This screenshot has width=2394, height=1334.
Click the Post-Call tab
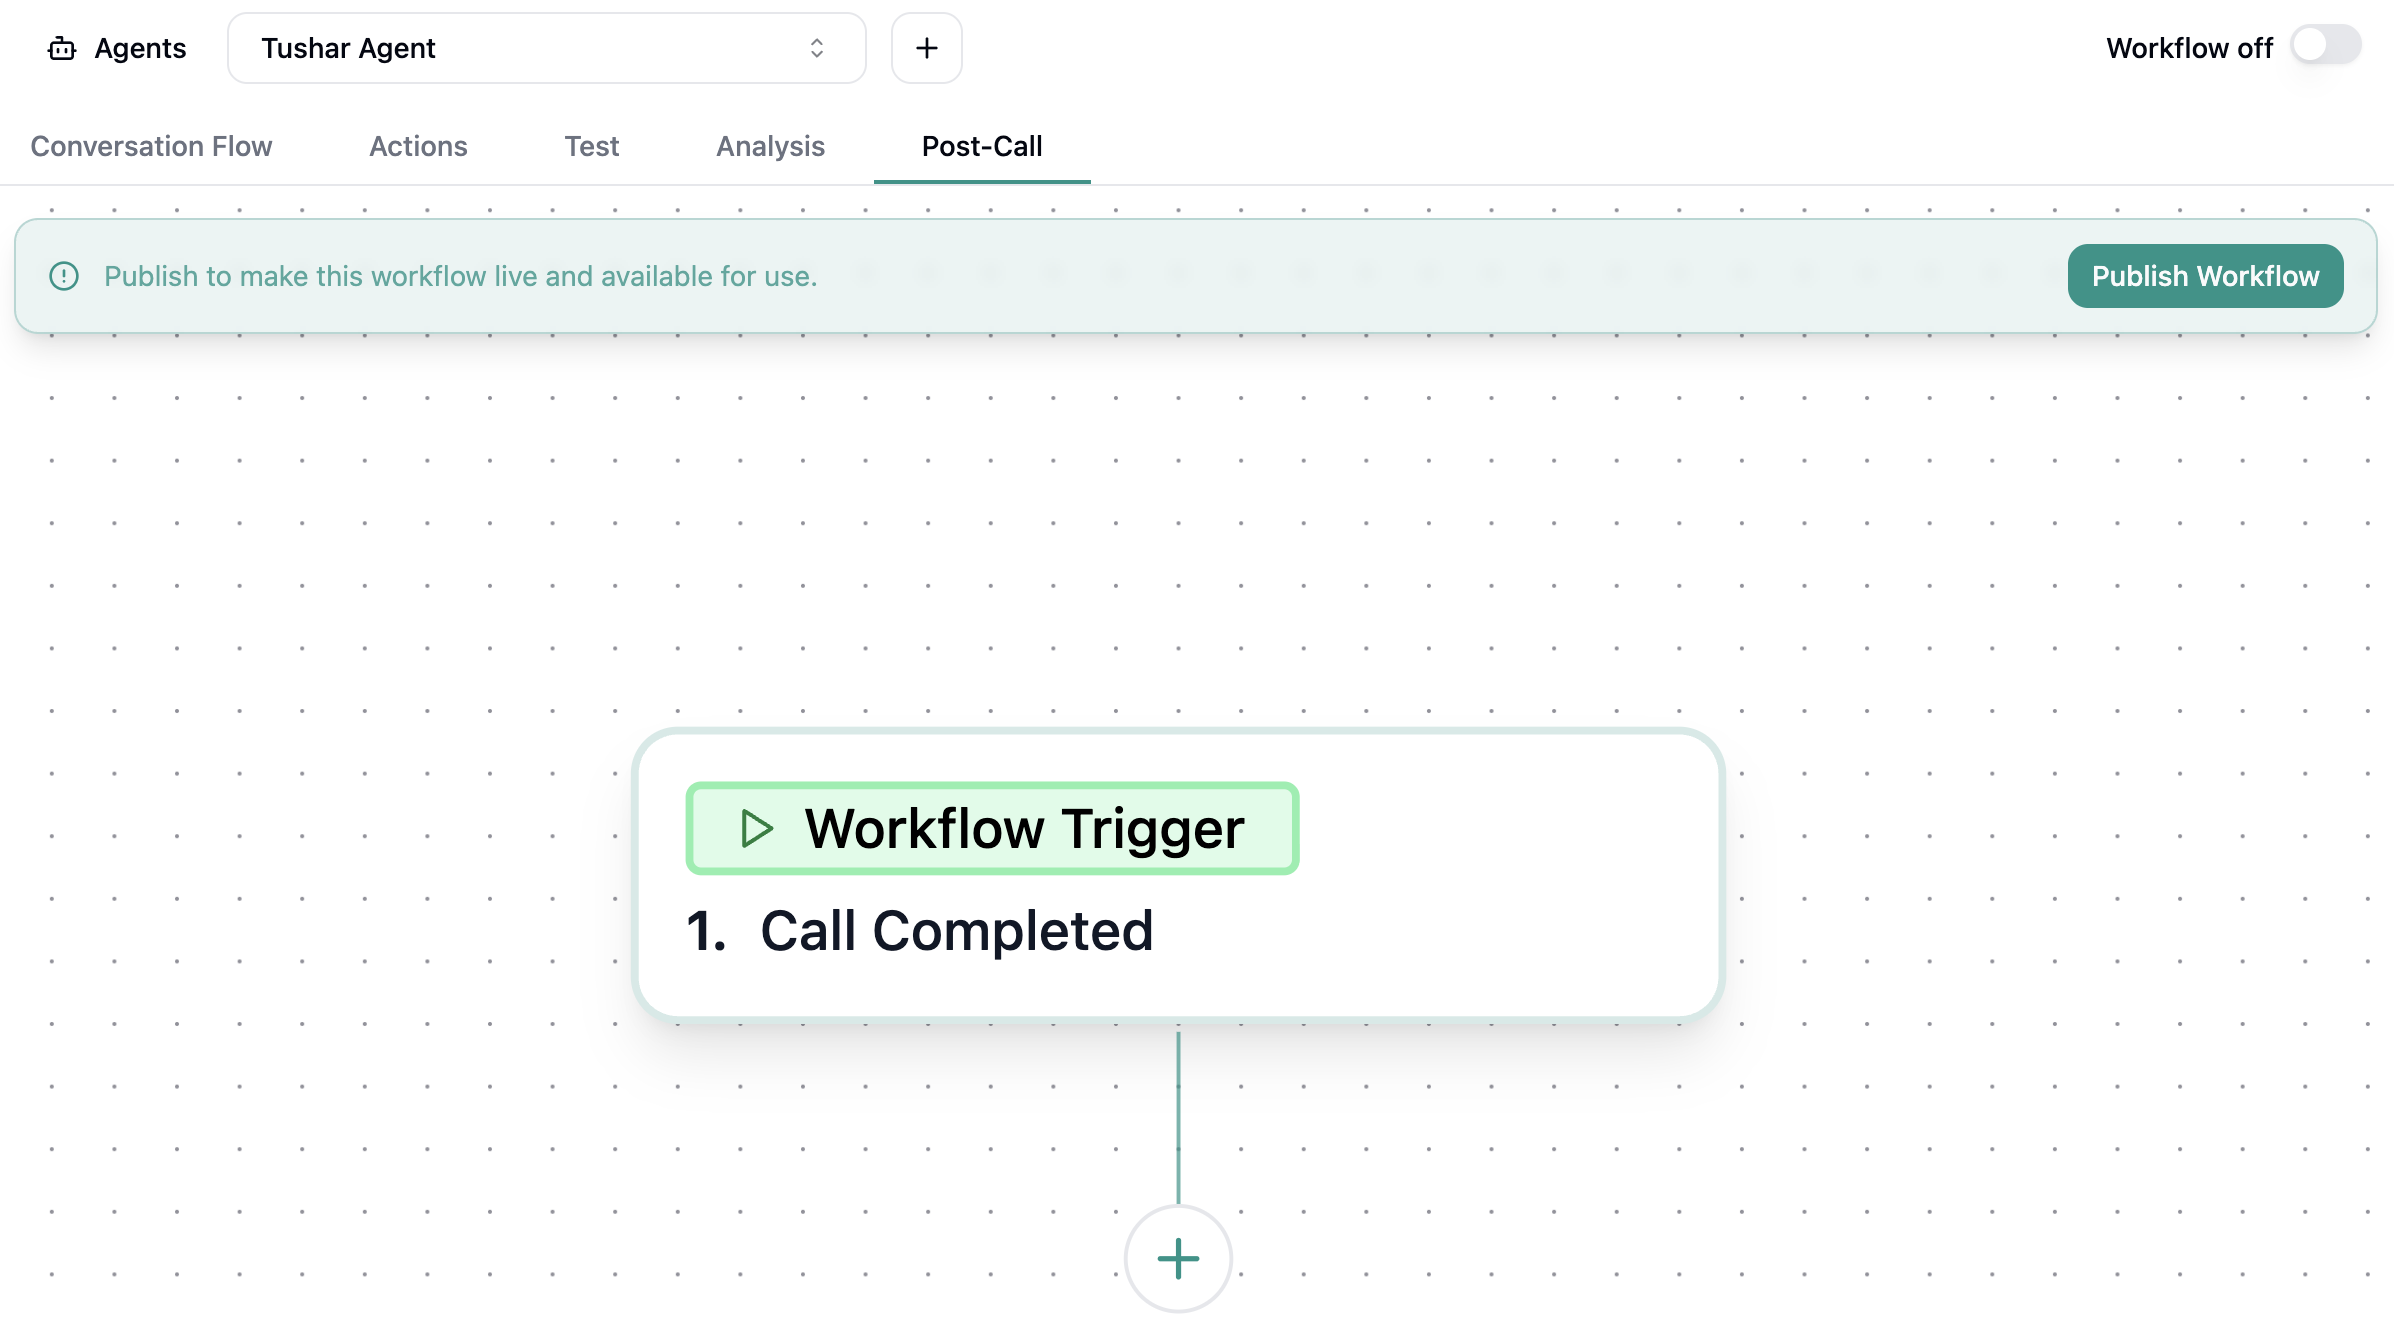click(x=981, y=146)
